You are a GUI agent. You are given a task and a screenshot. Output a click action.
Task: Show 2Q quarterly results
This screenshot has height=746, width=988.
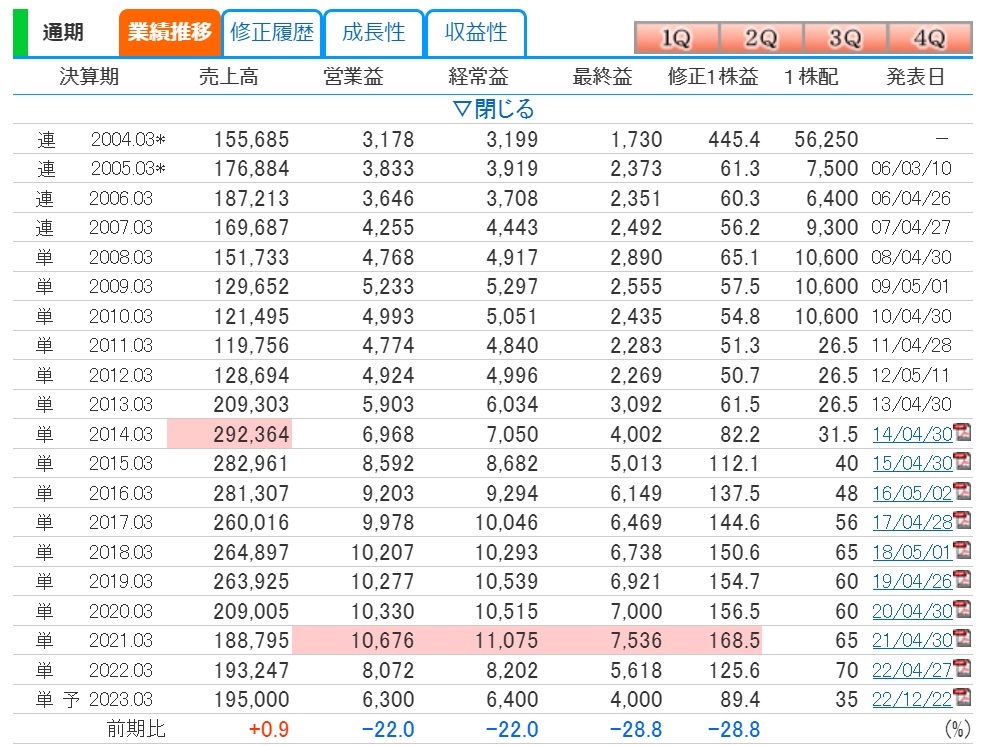point(761,38)
